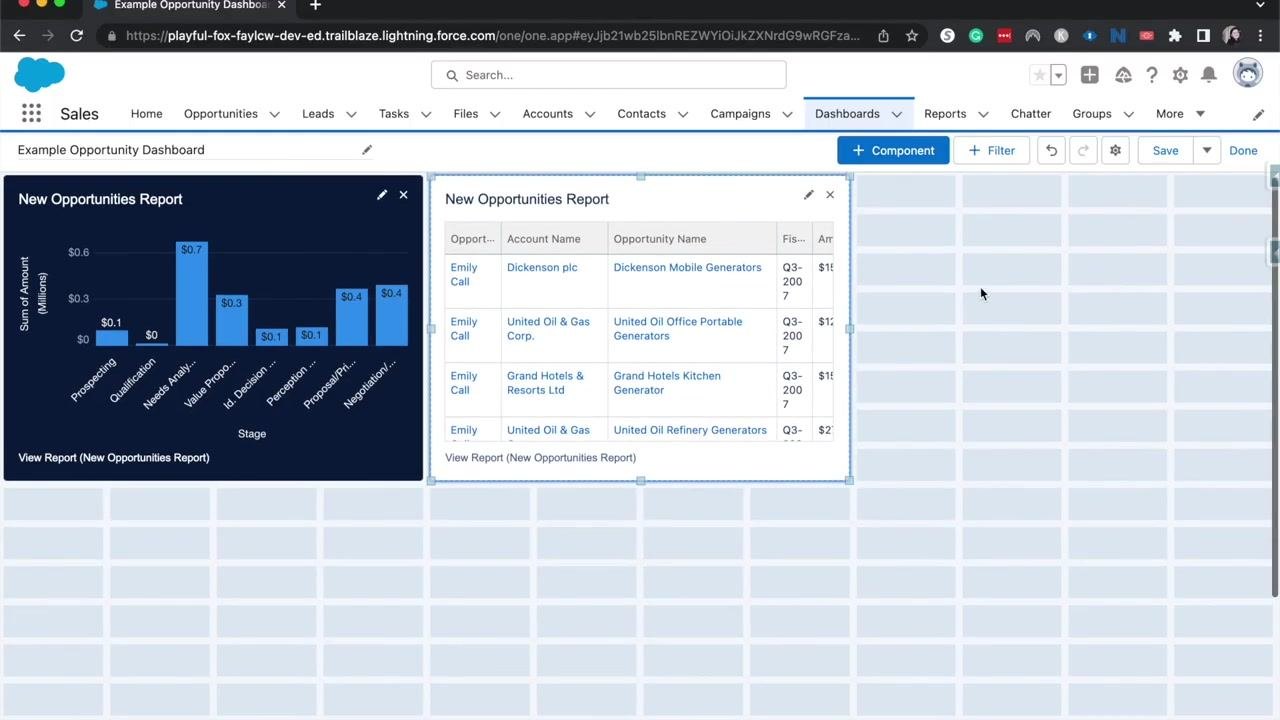Open the Trailhead guidance icon
Screen dimensions: 1280x720
[x=1123, y=75]
